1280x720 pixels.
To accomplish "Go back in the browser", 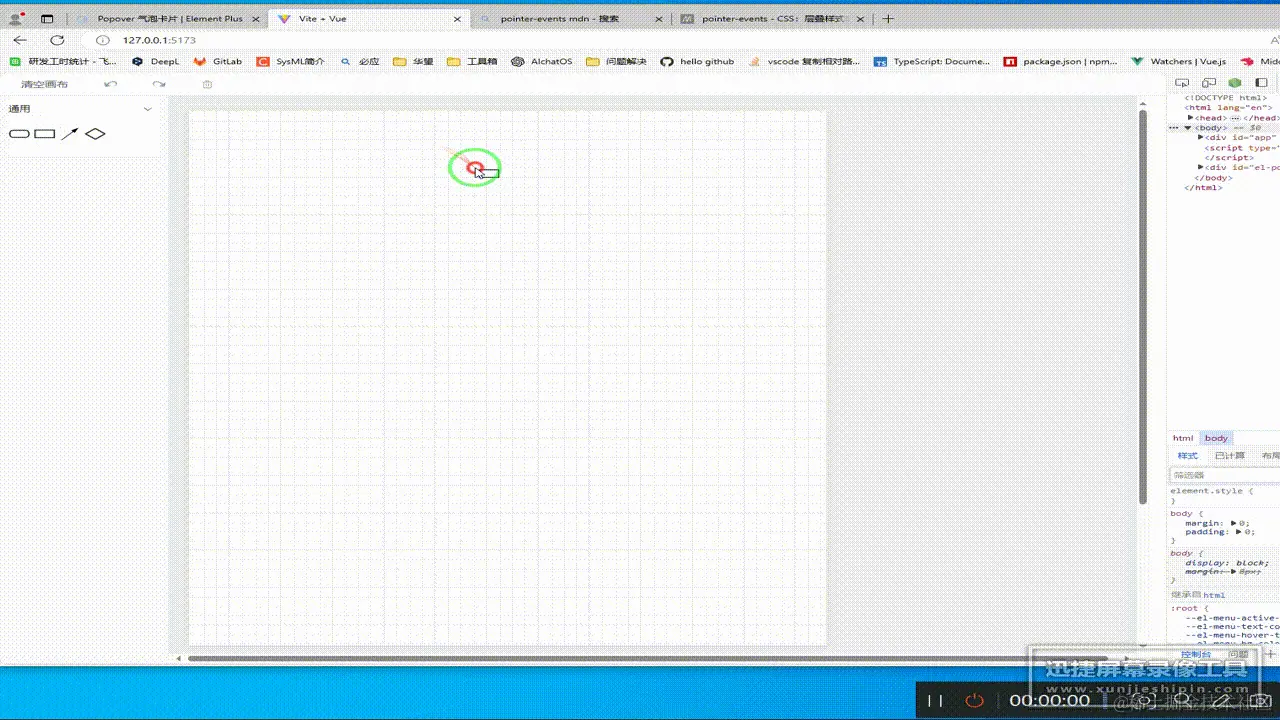I will tap(20, 40).
